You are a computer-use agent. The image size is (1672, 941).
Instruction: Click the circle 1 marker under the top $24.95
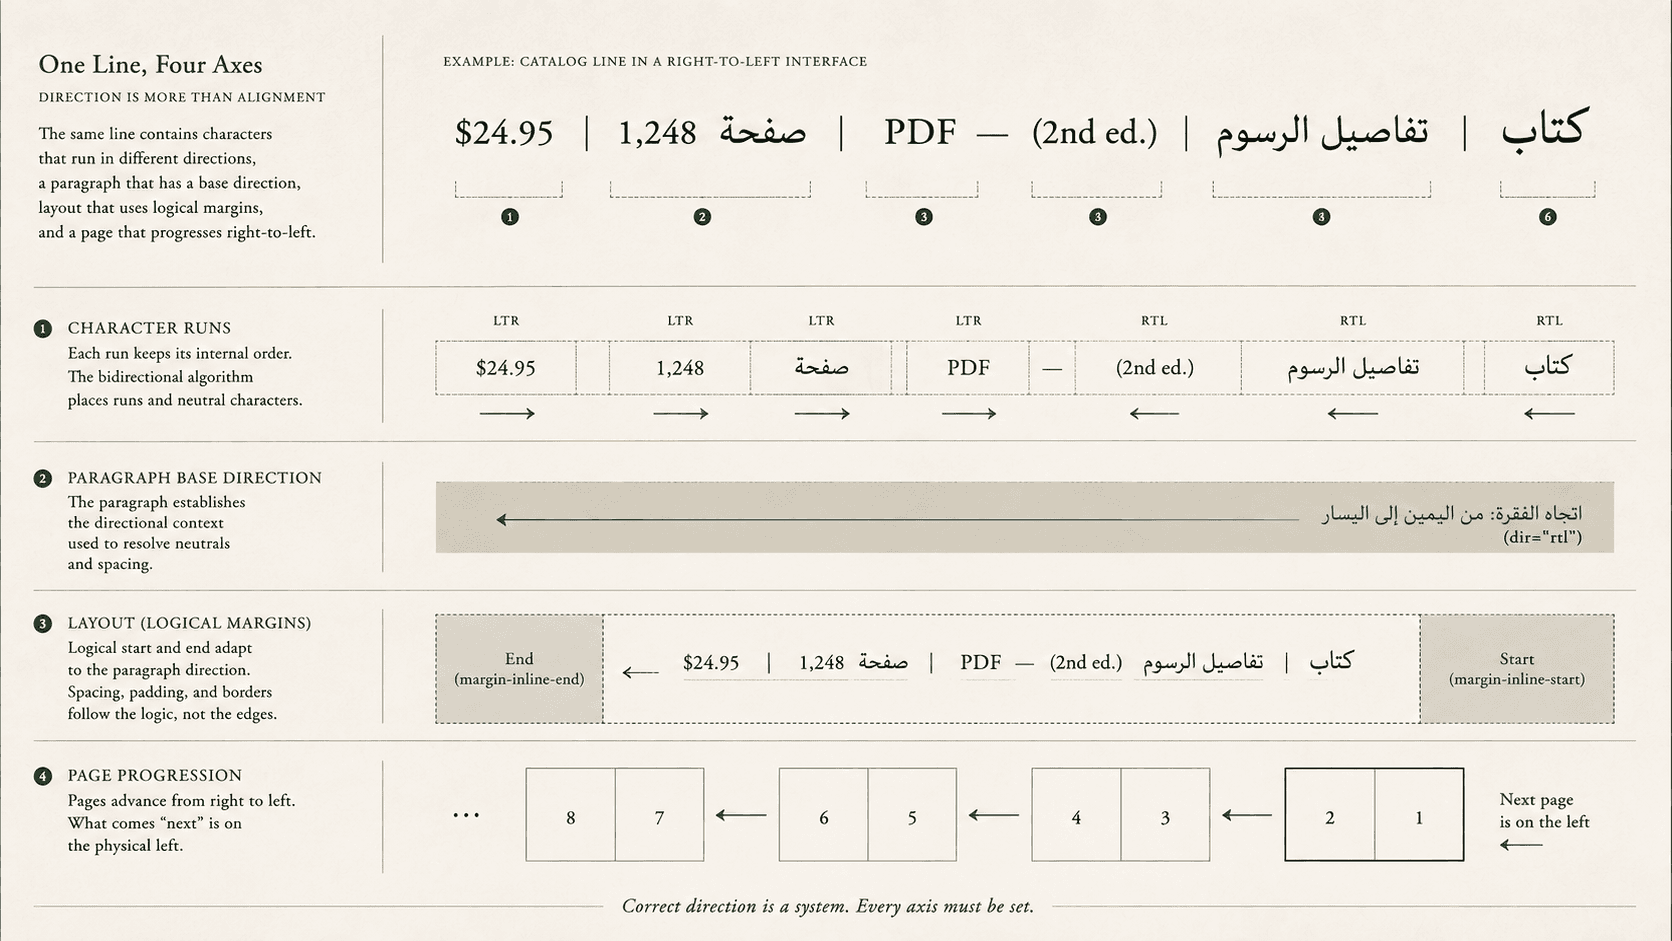pos(510,217)
